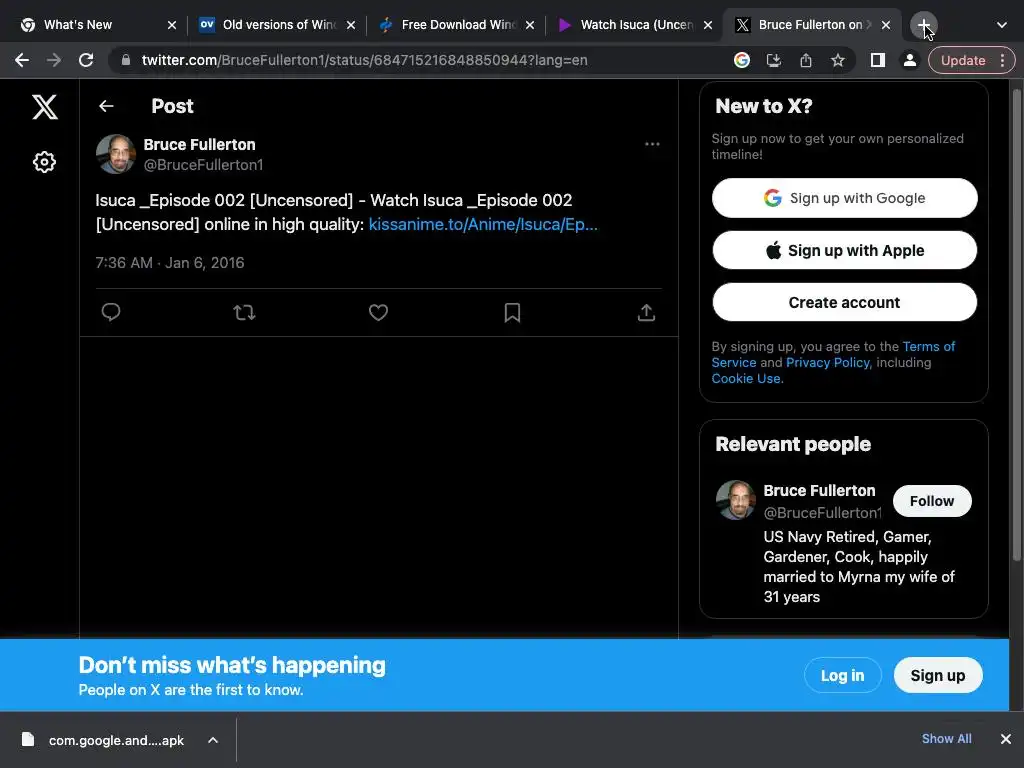The height and width of the screenshot is (768, 1024).
Task: Switch to What's New tab
Action: point(89,25)
